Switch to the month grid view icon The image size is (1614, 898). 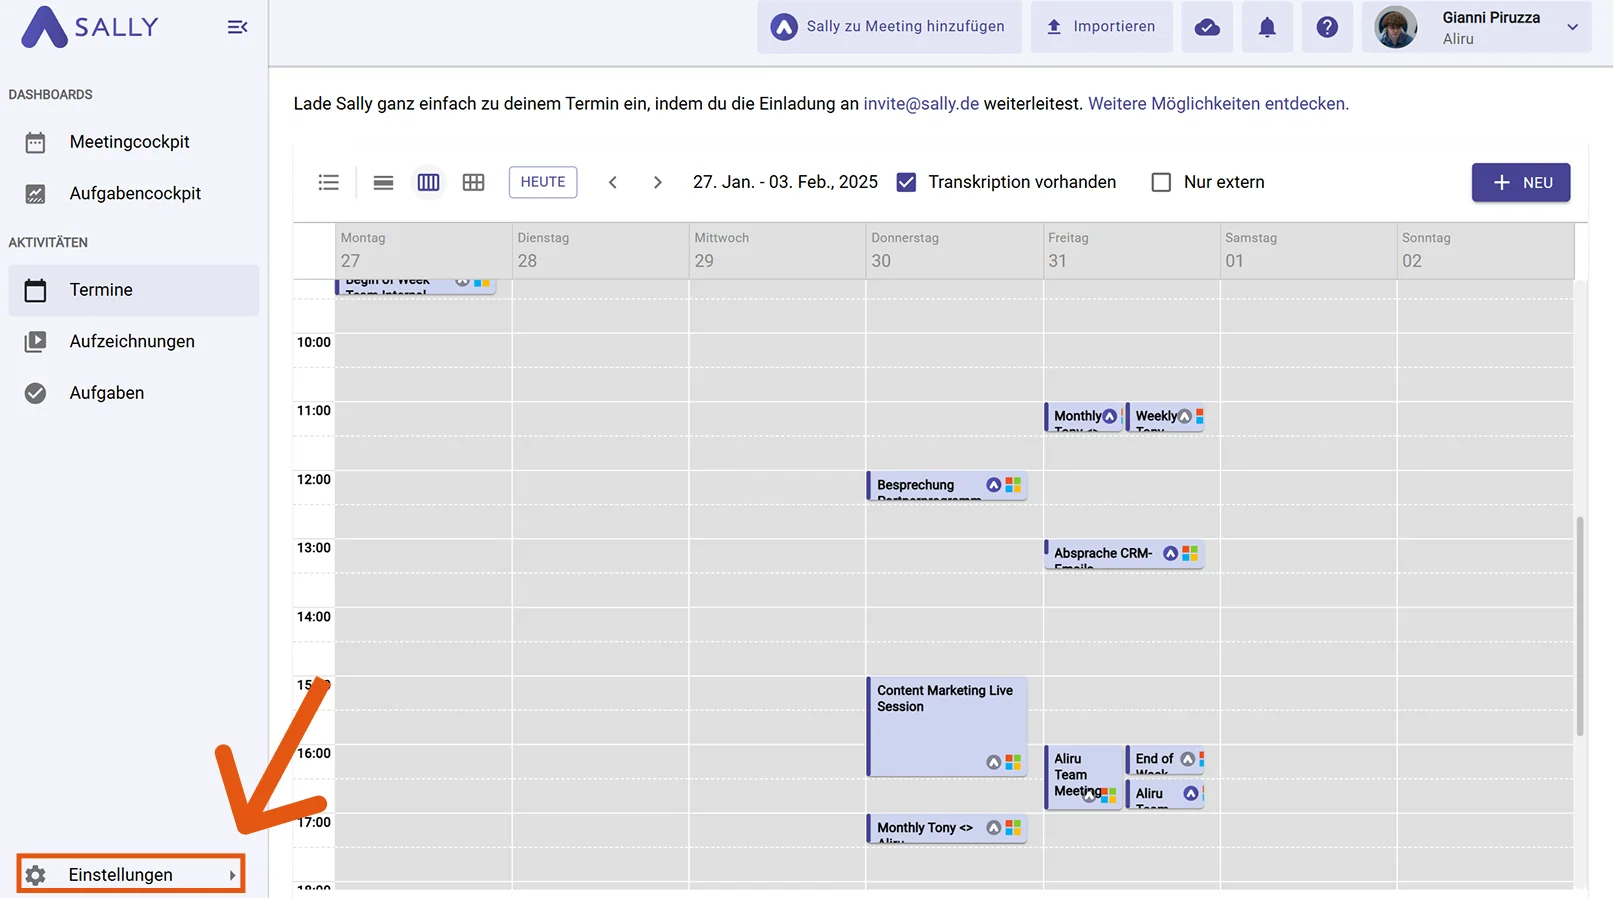473,182
